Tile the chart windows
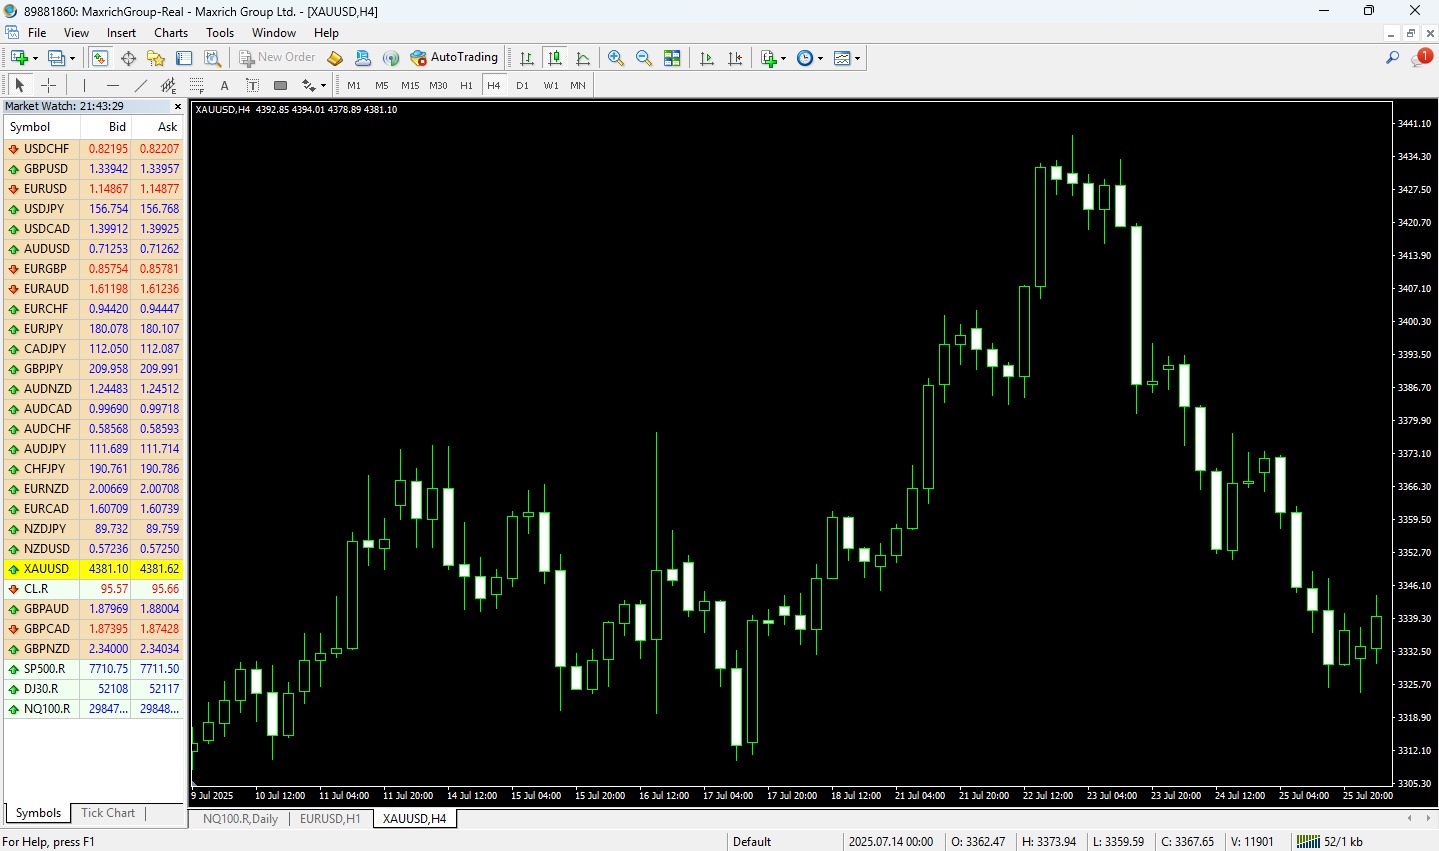Viewport: 1439px width, 851px height. point(672,58)
